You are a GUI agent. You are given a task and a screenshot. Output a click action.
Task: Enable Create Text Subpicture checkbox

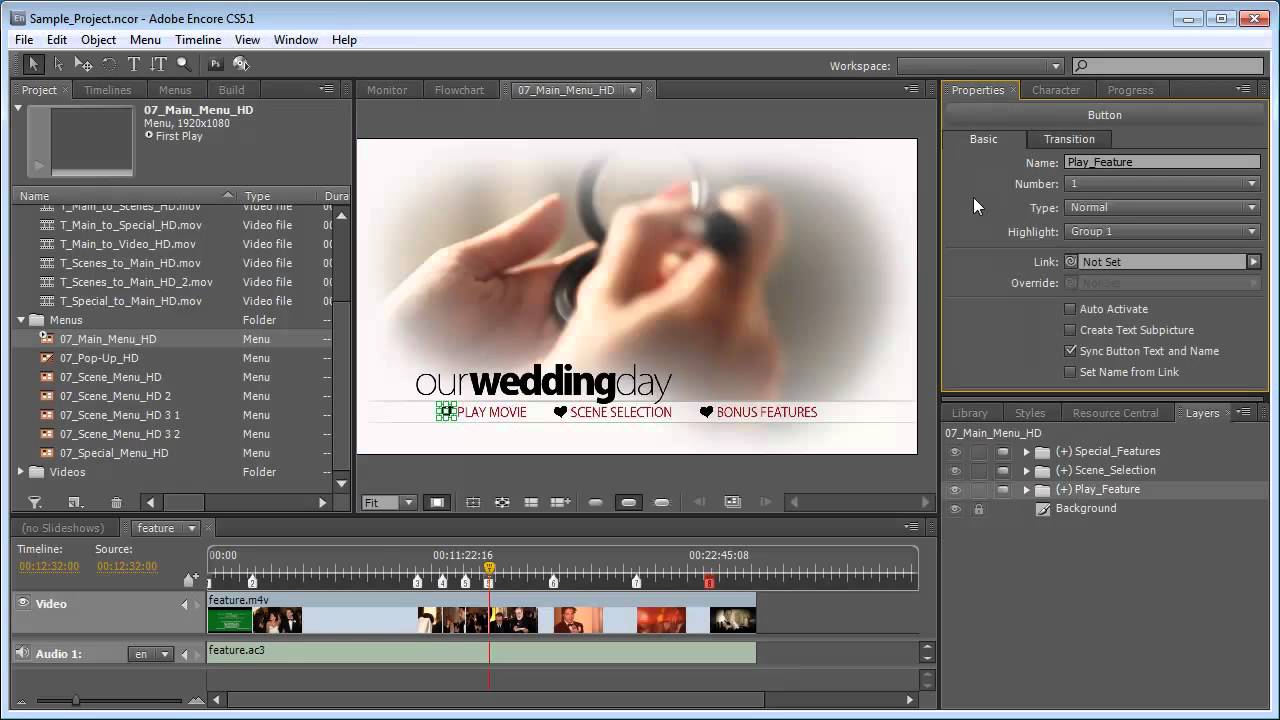click(1070, 330)
